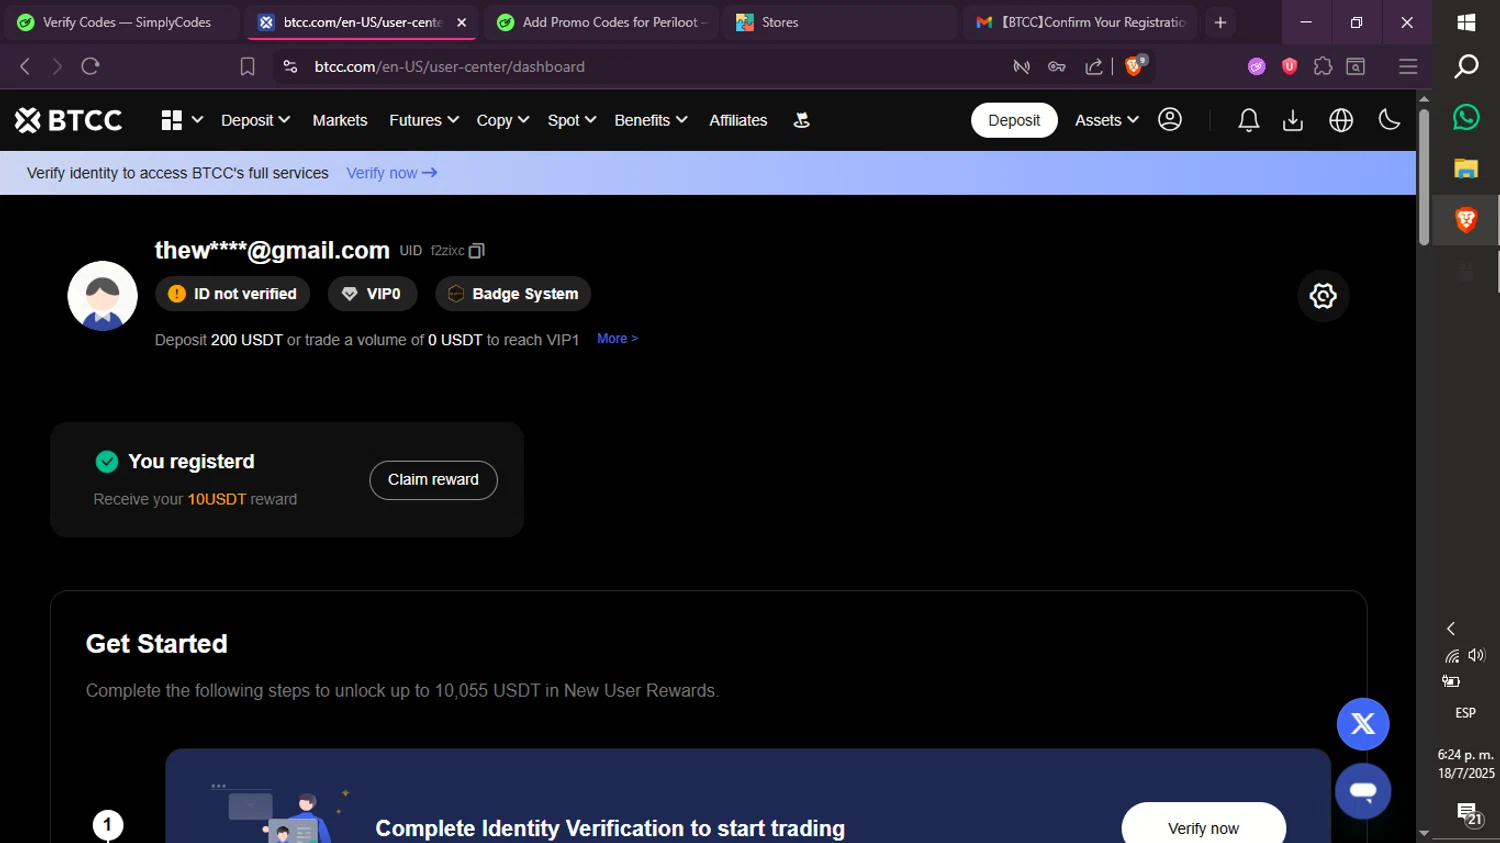The width and height of the screenshot is (1500, 843).
Task: Click the address bar URL field
Action: pyautogui.click(x=640, y=67)
